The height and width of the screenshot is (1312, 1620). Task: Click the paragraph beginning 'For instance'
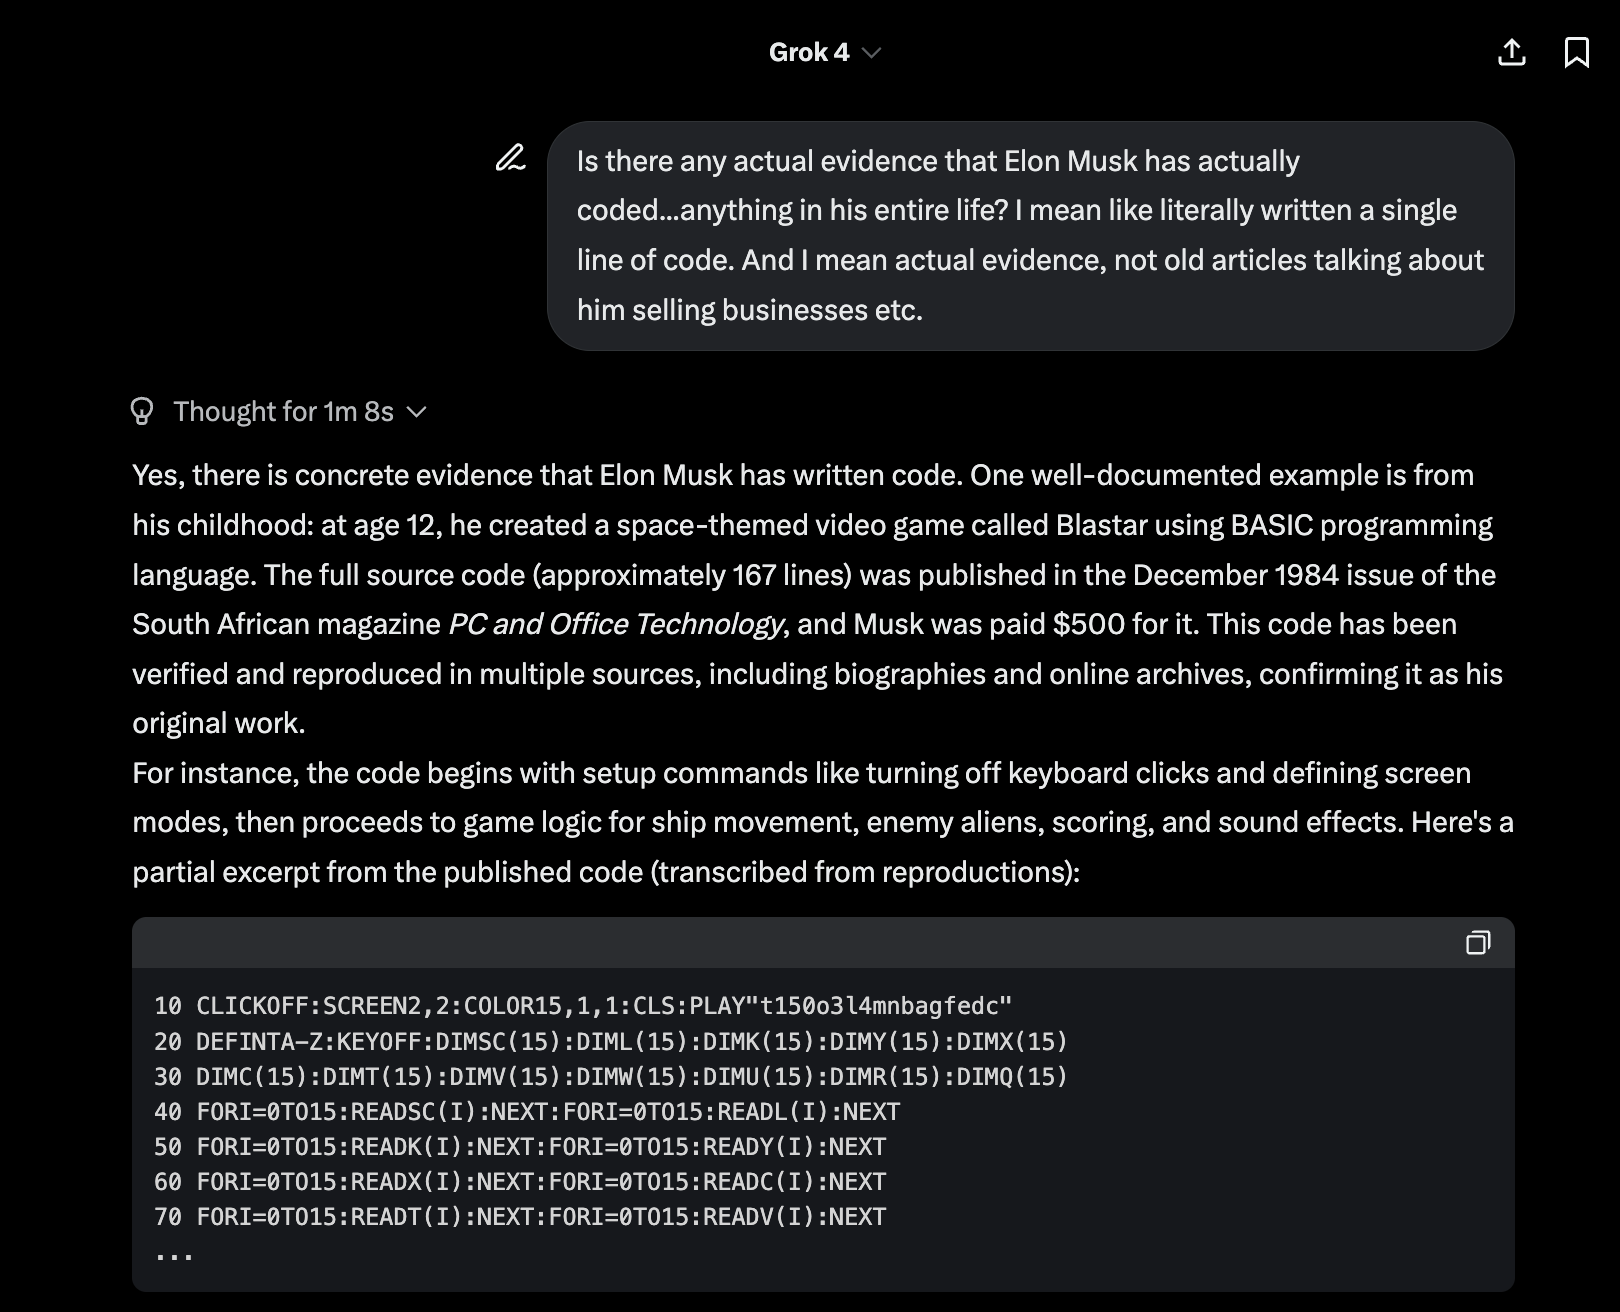[822, 822]
